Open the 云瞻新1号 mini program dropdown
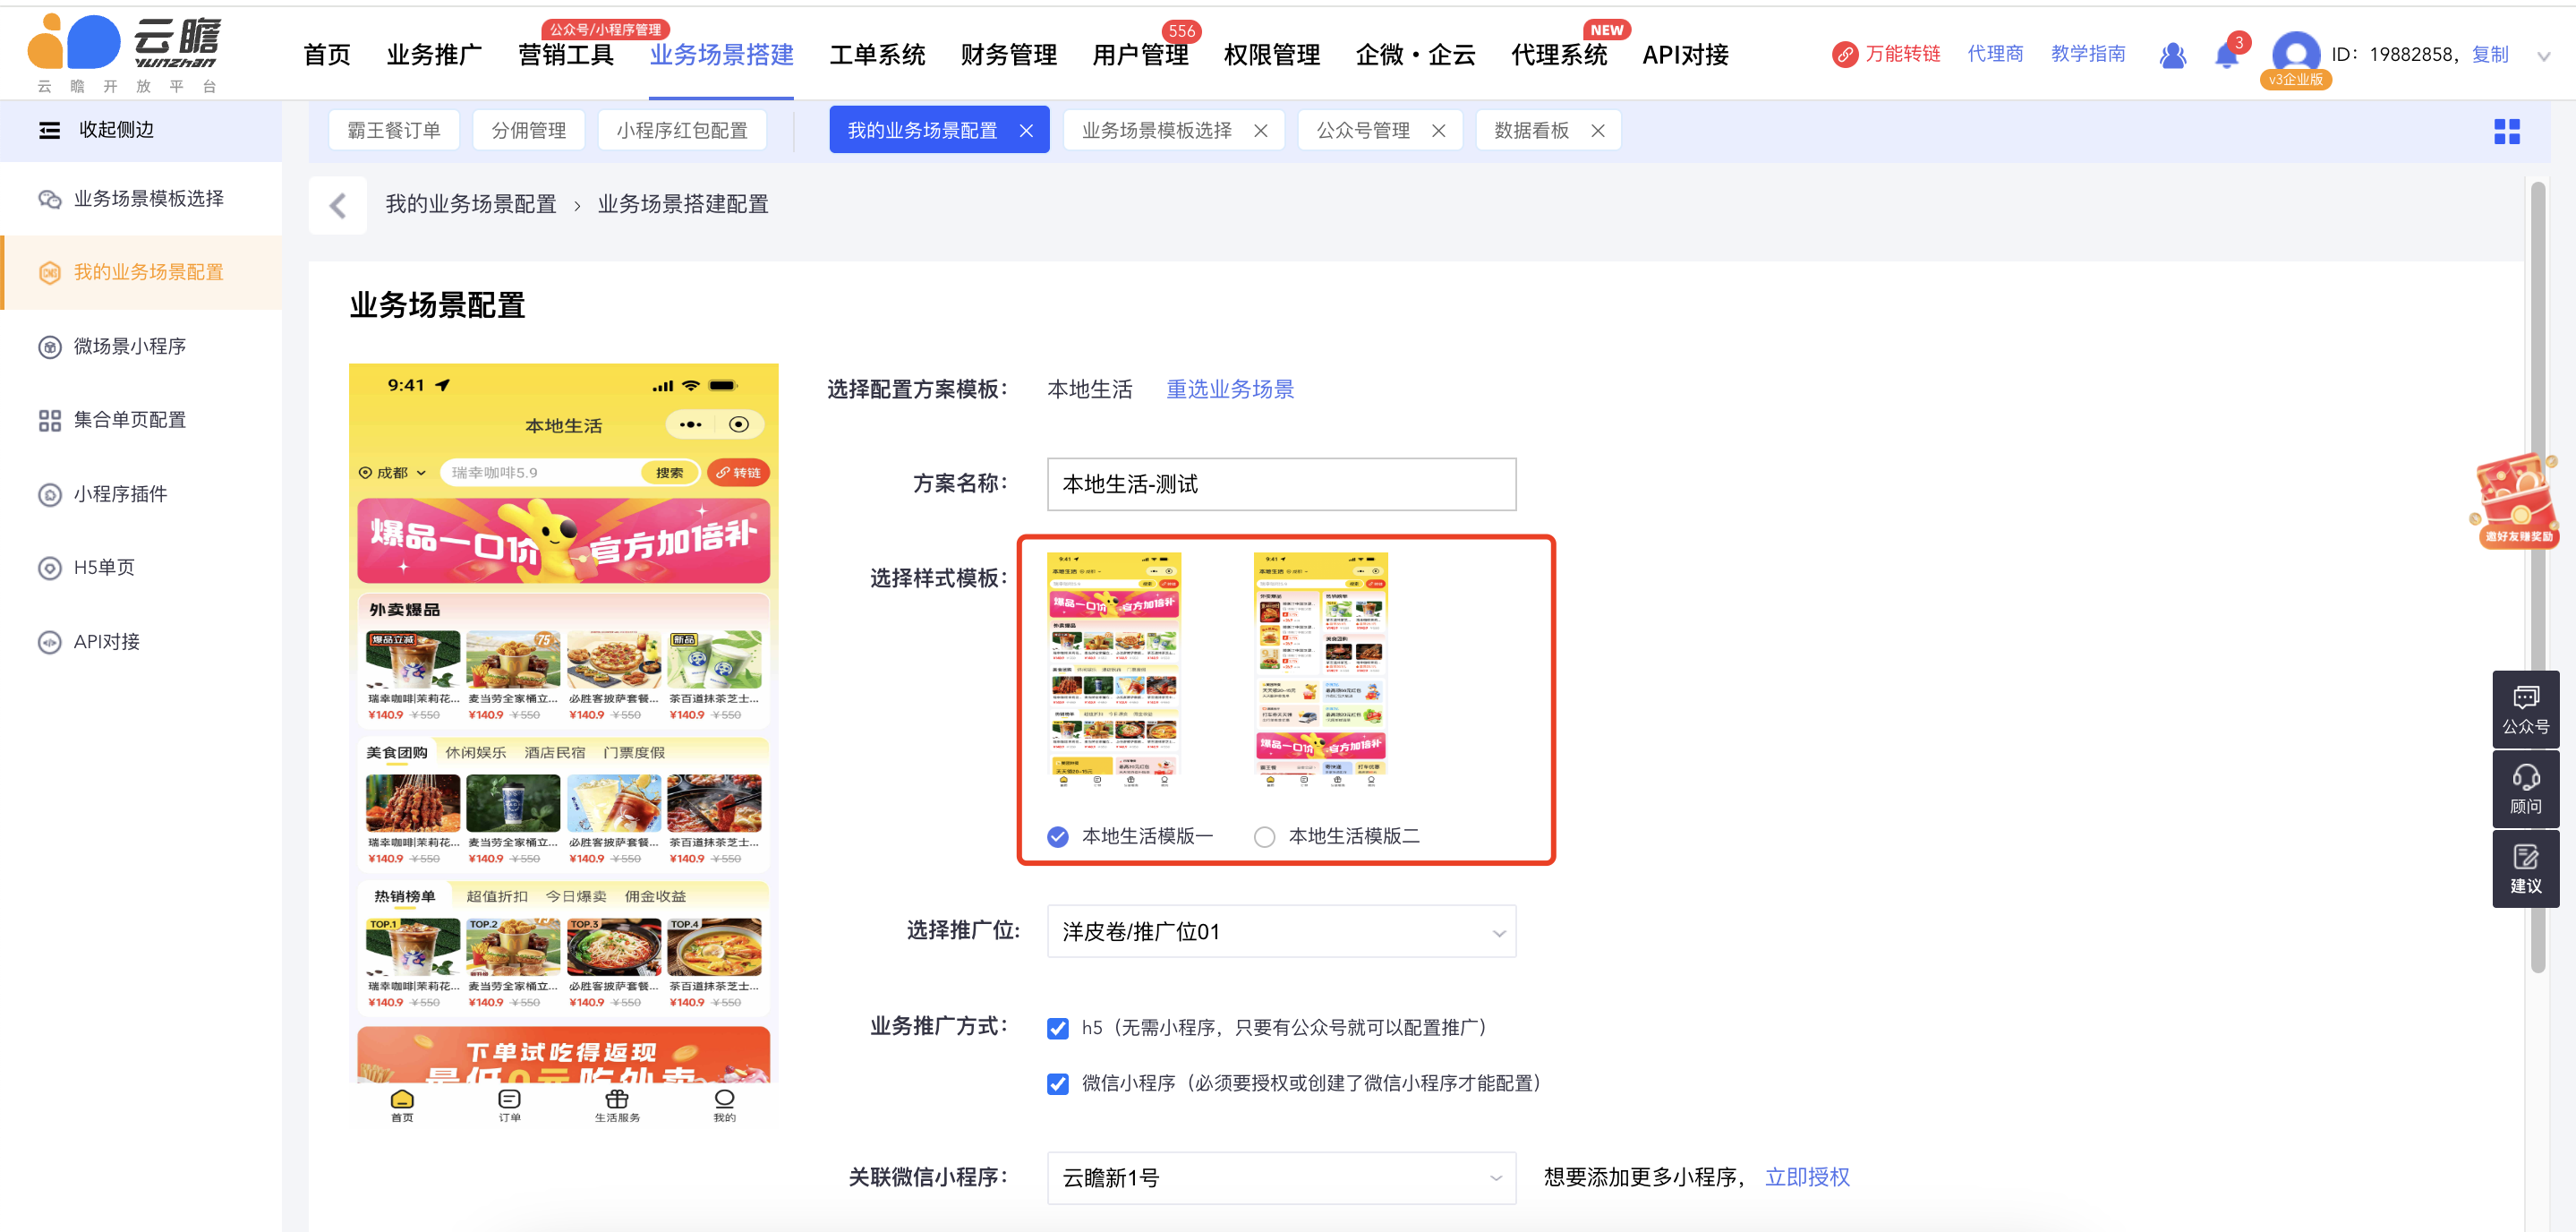 [1280, 1178]
